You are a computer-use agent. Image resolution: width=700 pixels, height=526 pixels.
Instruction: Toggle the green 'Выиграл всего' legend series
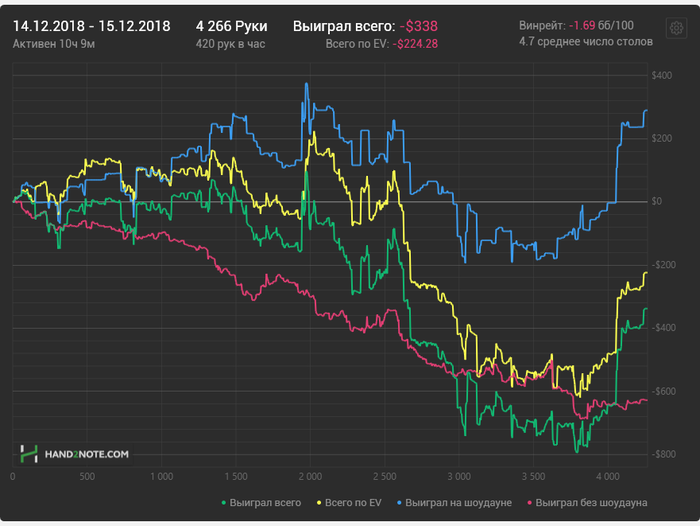point(262,503)
